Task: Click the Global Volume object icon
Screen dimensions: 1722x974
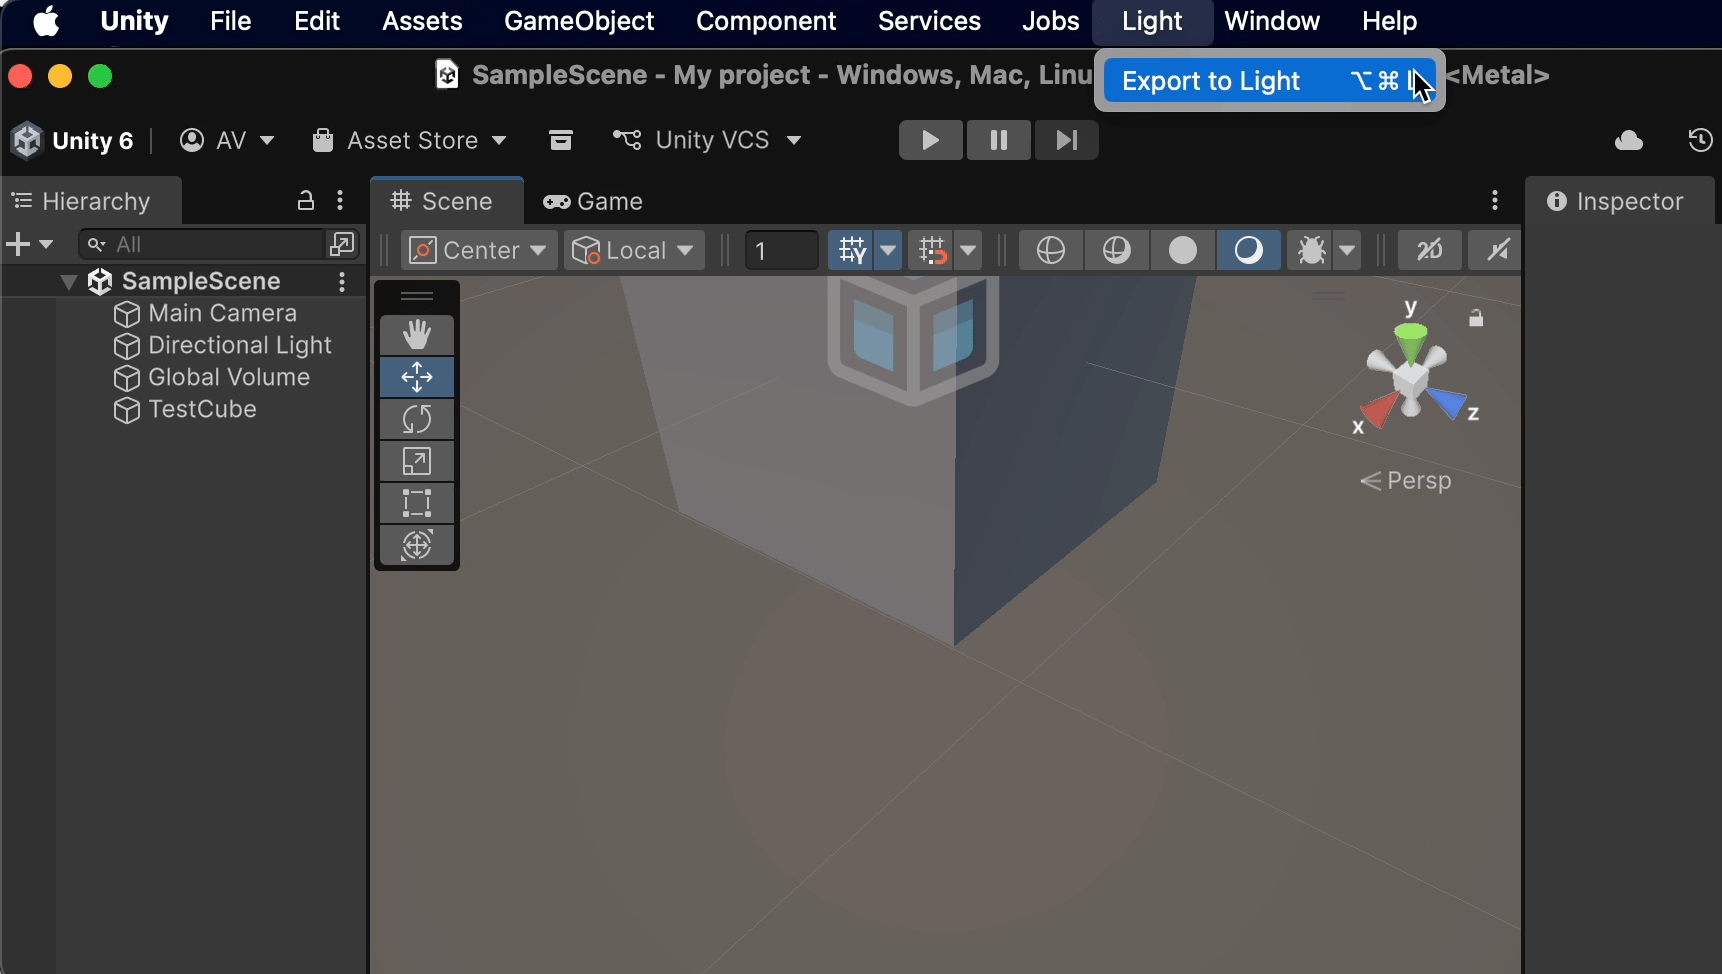Action: coord(127,378)
